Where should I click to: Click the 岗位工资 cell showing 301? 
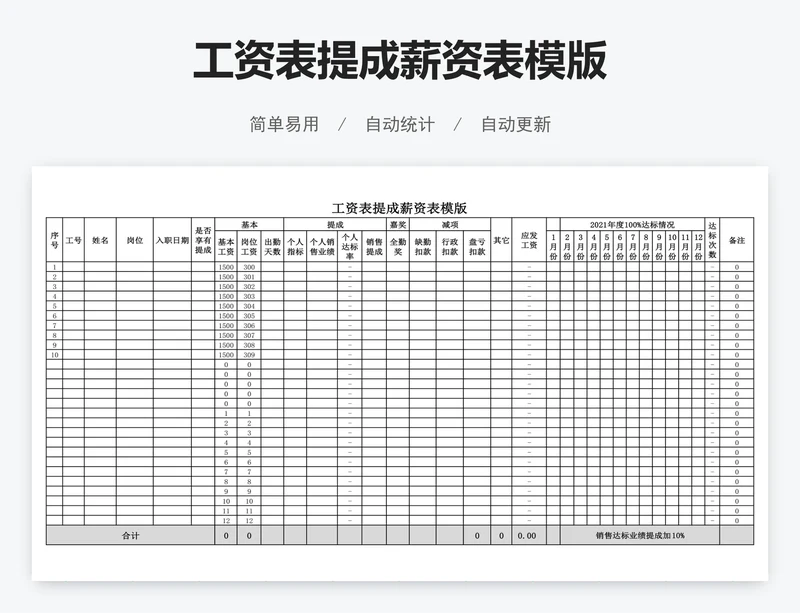[x=249, y=277]
